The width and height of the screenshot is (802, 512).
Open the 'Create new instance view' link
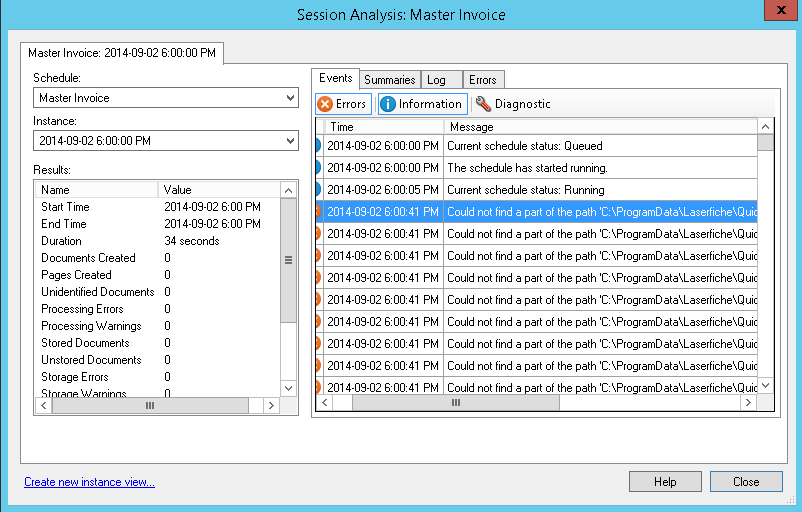(89, 482)
